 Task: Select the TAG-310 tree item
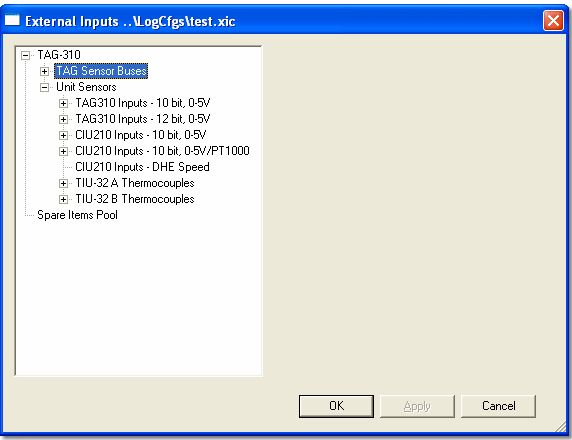[59, 55]
